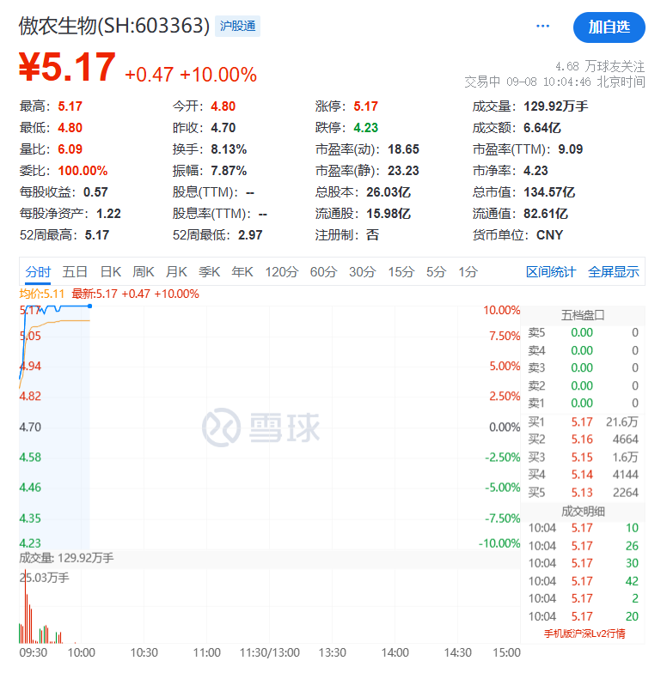Click the 卖5 order book row
This screenshot has width=667, height=673.
[x=583, y=333]
